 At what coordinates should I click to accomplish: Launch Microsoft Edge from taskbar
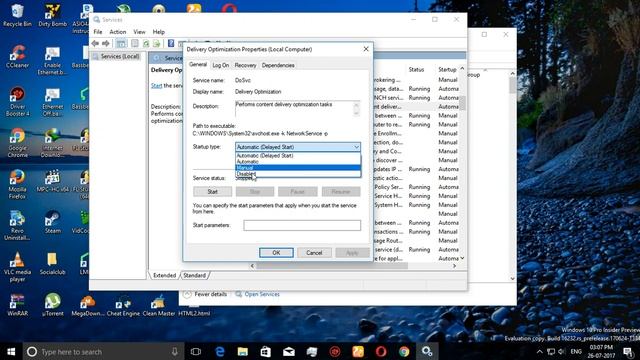click(220, 351)
